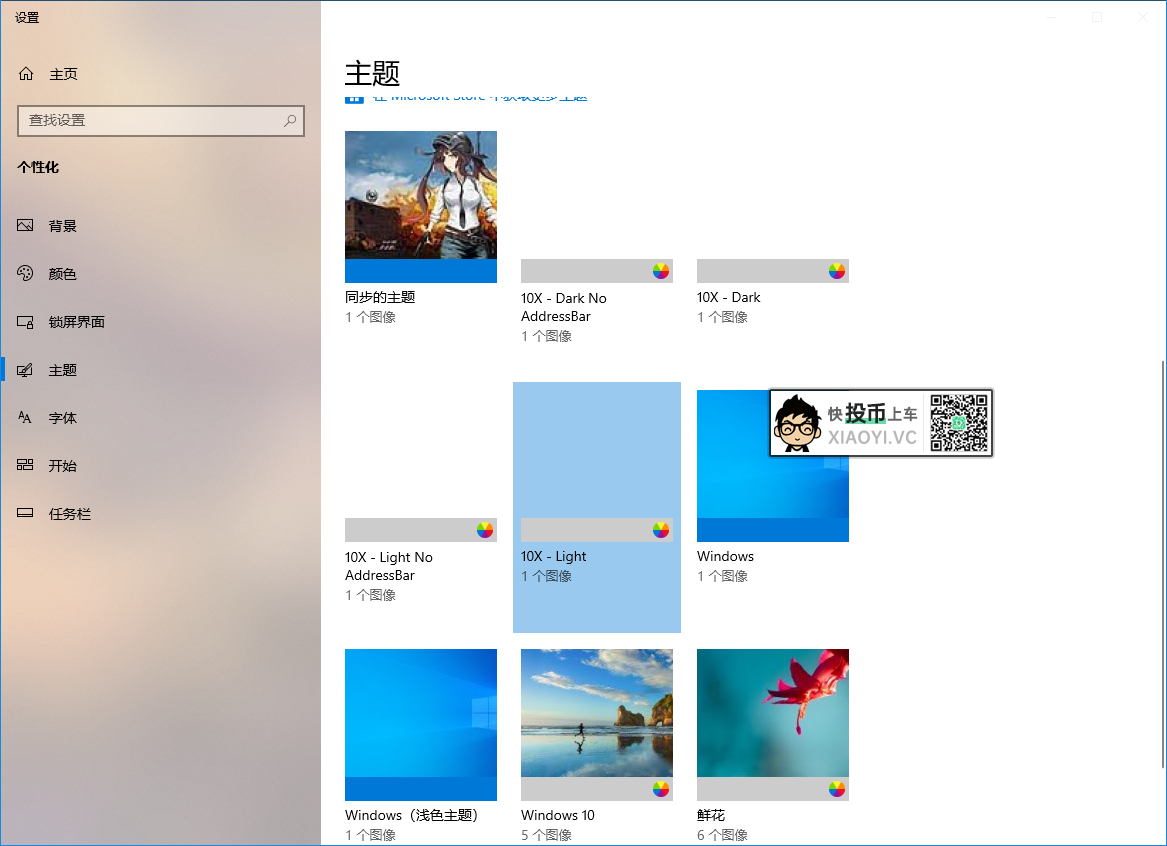Select the 主题 (Themes) brush icon
Viewport: 1167px width, 846px height.
point(25,369)
